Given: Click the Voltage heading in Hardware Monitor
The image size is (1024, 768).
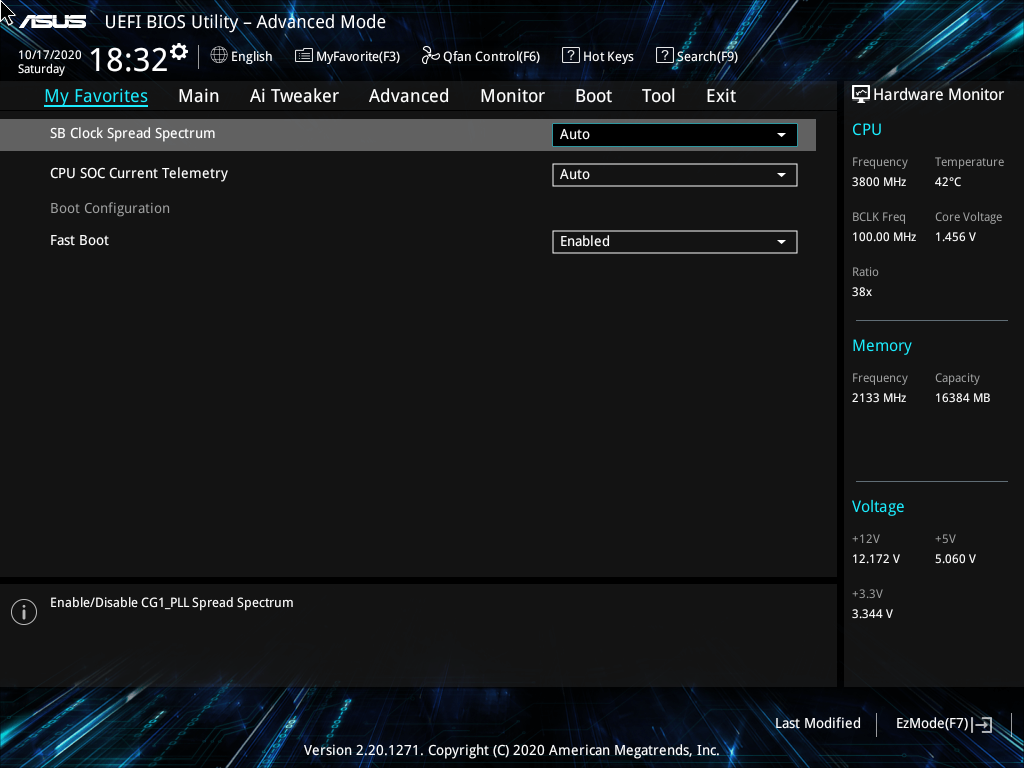Looking at the screenshot, I should (x=878, y=507).
